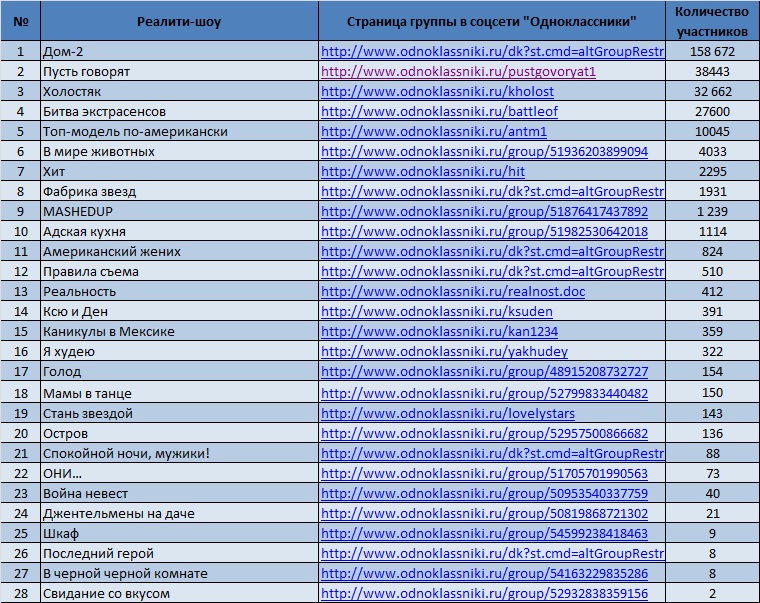Viewport: 760px width, 603px height.
Task: Open the Дом-2 group link
Action: pyautogui.click(x=492, y=52)
